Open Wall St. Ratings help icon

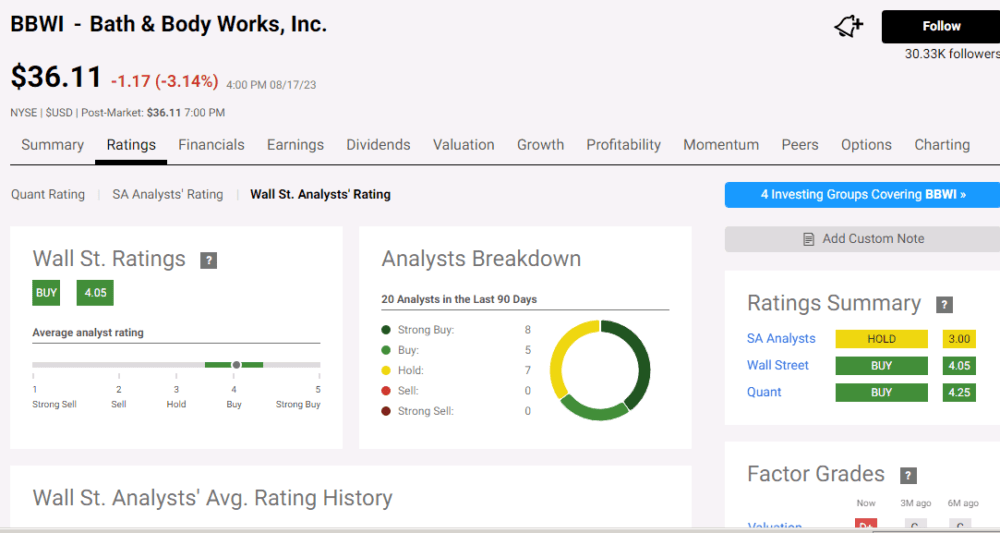point(209,260)
